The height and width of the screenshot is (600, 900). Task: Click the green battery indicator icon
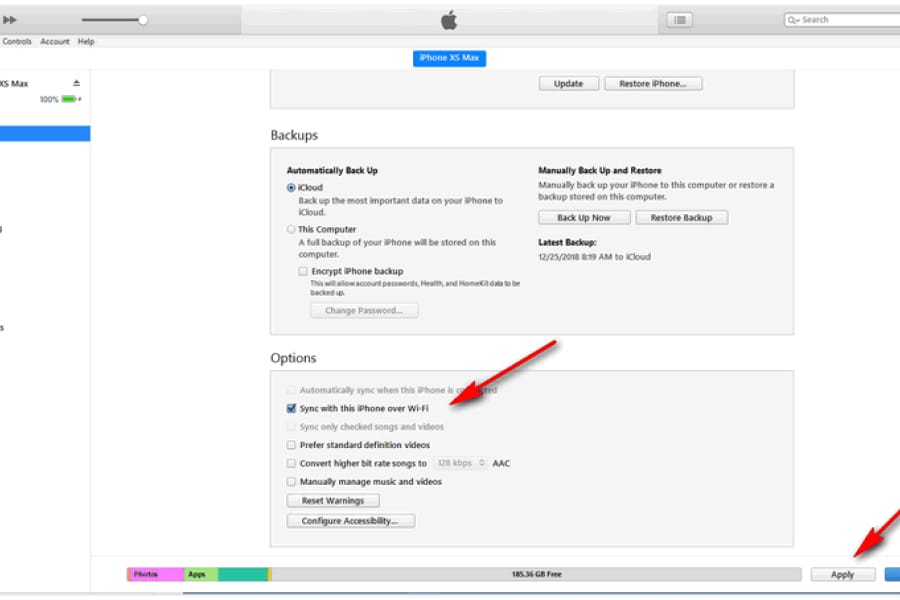pyautogui.click(x=70, y=99)
